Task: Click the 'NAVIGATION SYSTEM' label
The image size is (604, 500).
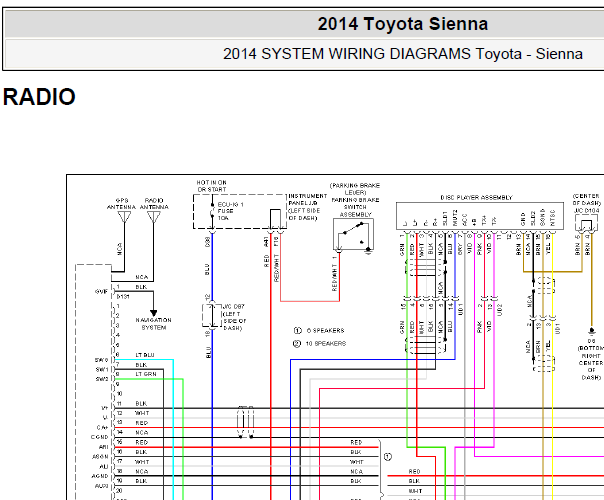Action: 154,324
